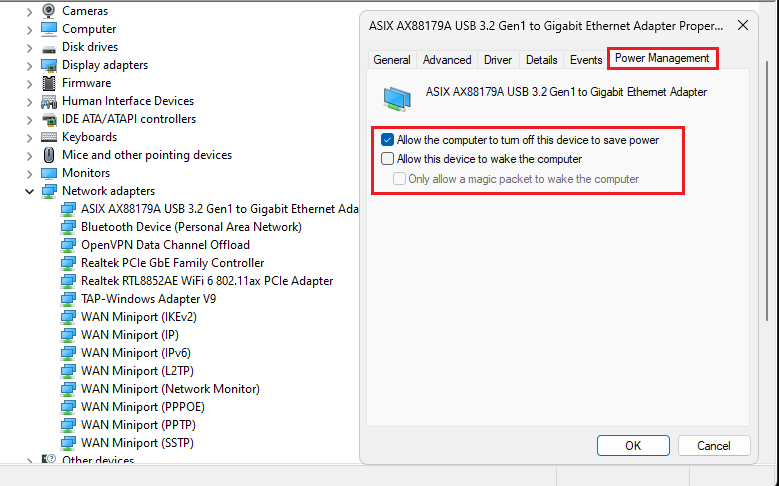The width and height of the screenshot is (779, 486).
Task: Click the Cameras device category icon
Action: (49, 11)
